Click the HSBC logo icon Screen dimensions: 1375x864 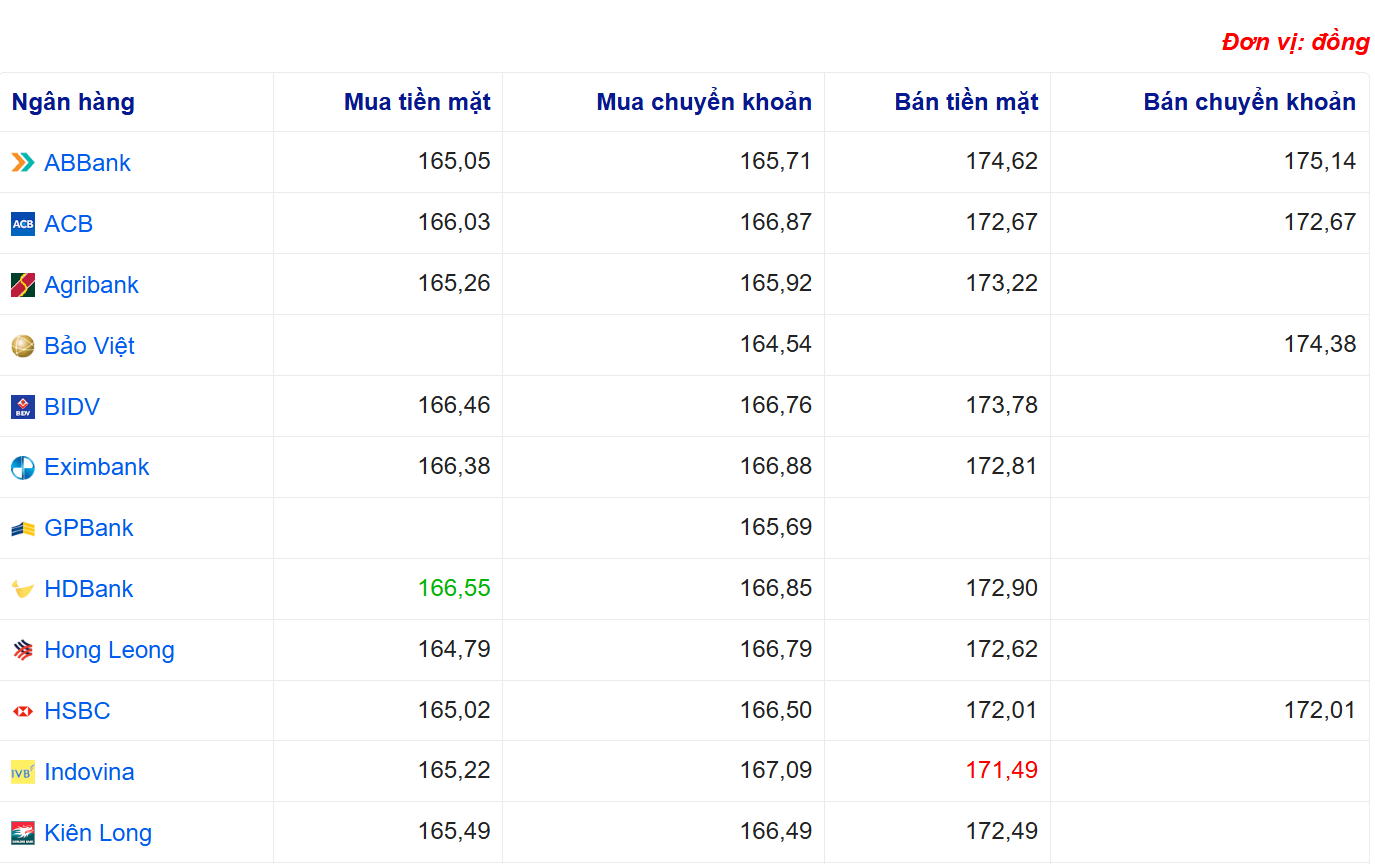tap(23, 711)
